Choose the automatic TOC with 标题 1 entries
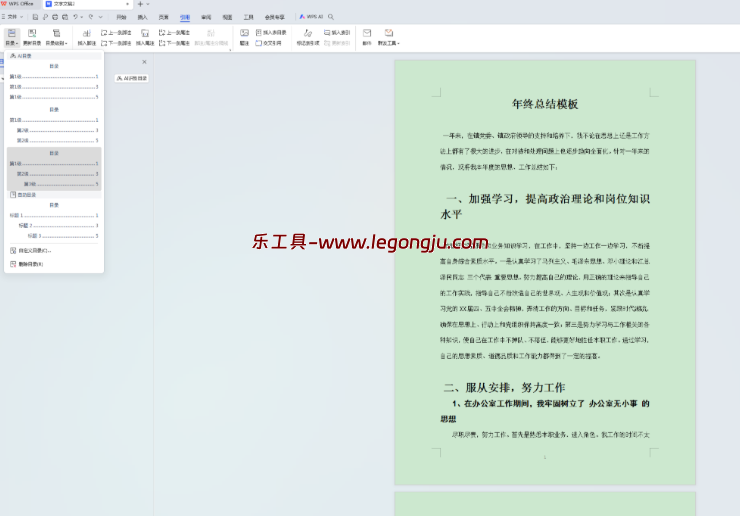The width and height of the screenshot is (740, 516). pyautogui.click(x=54, y=220)
